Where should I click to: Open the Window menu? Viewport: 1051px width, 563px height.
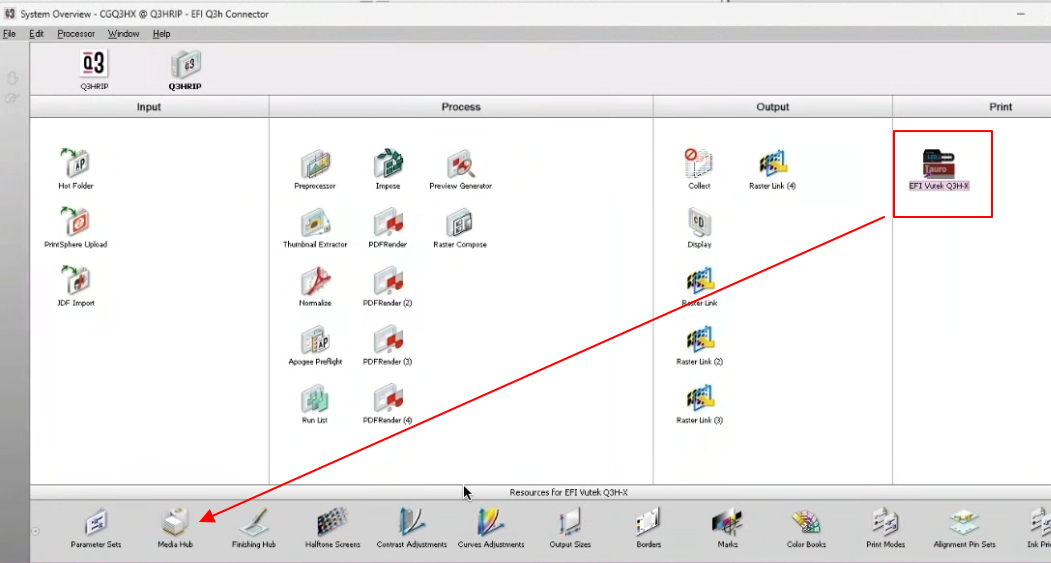pyautogui.click(x=123, y=34)
